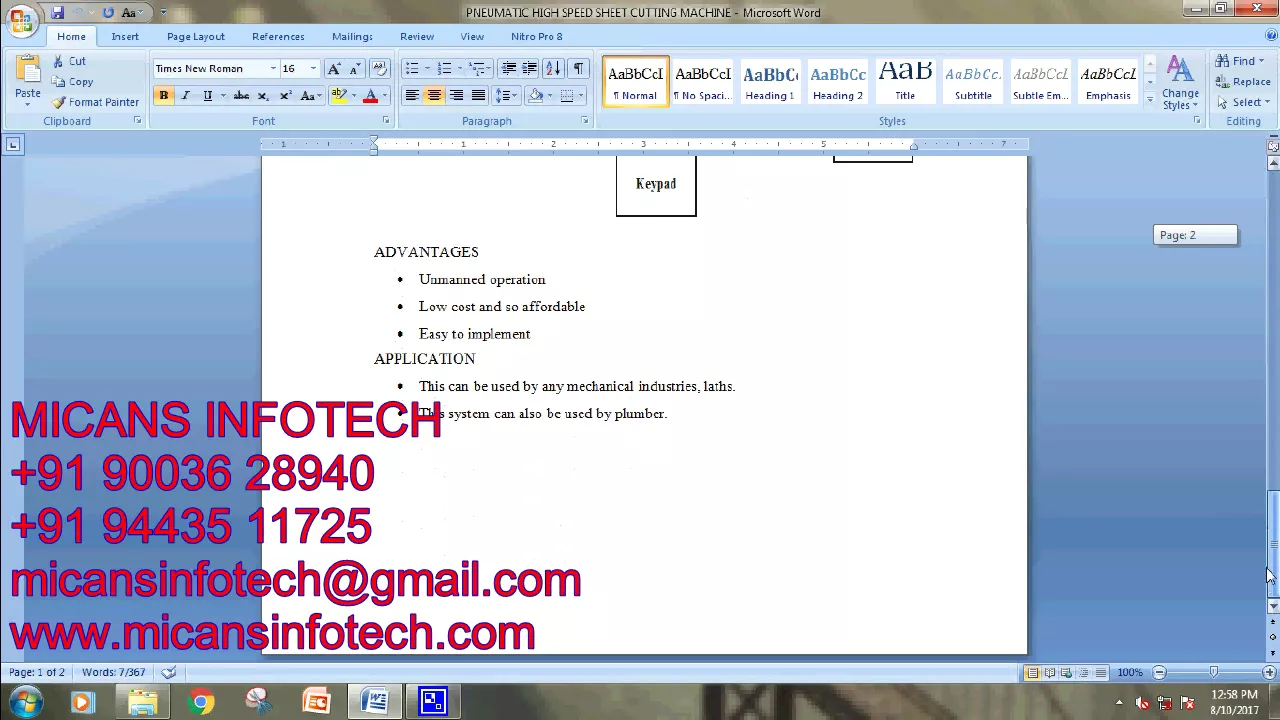Open the Page Layout tab
Screen dimensions: 1280x720
click(x=196, y=37)
